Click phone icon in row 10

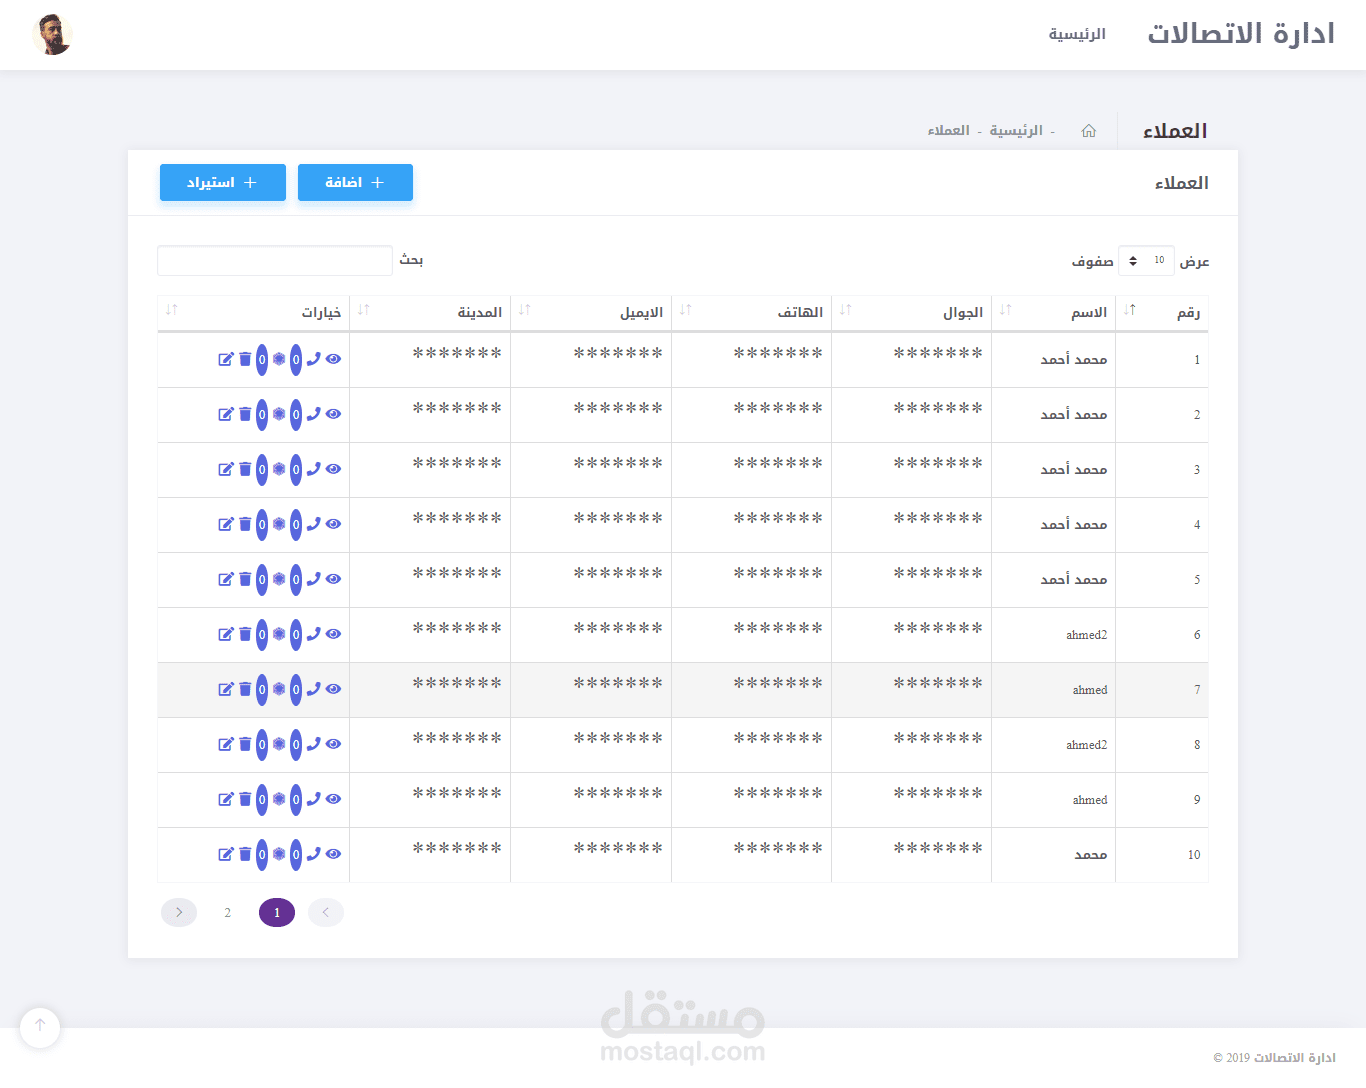pos(313,854)
